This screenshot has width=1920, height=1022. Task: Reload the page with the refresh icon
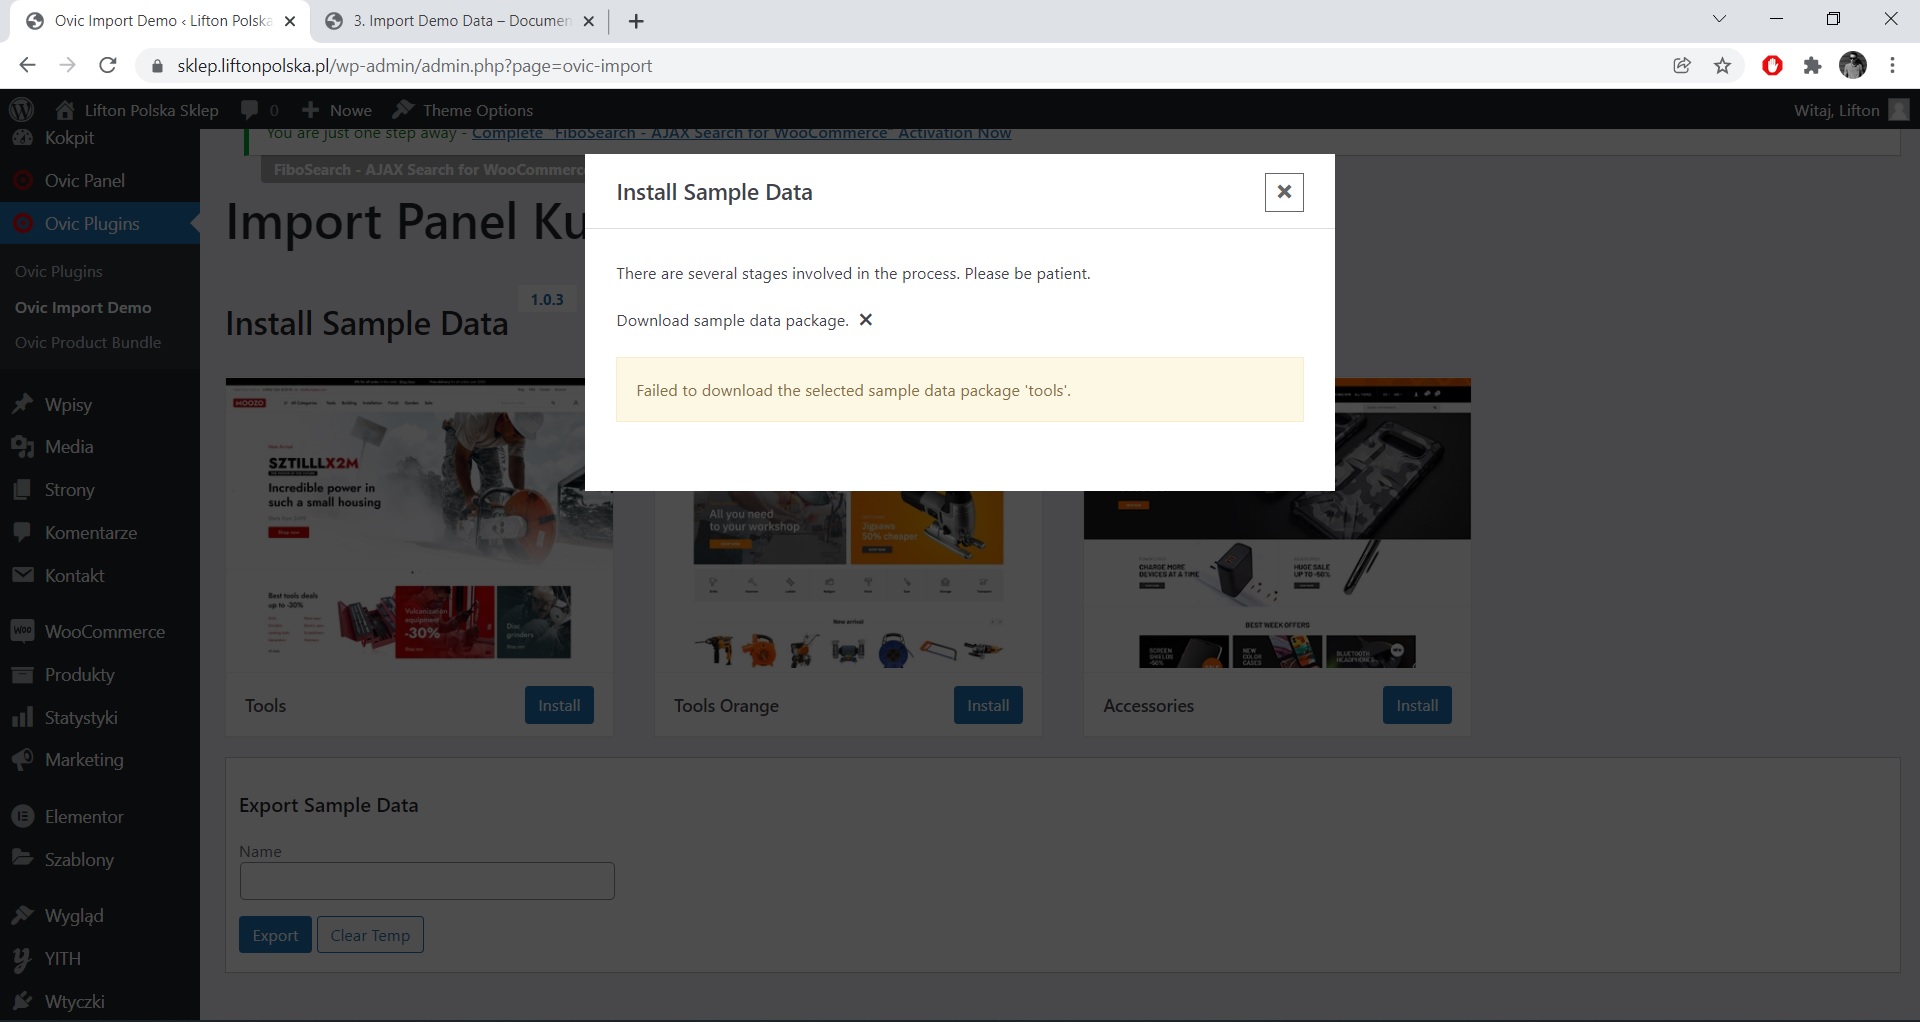[x=108, y=66]
